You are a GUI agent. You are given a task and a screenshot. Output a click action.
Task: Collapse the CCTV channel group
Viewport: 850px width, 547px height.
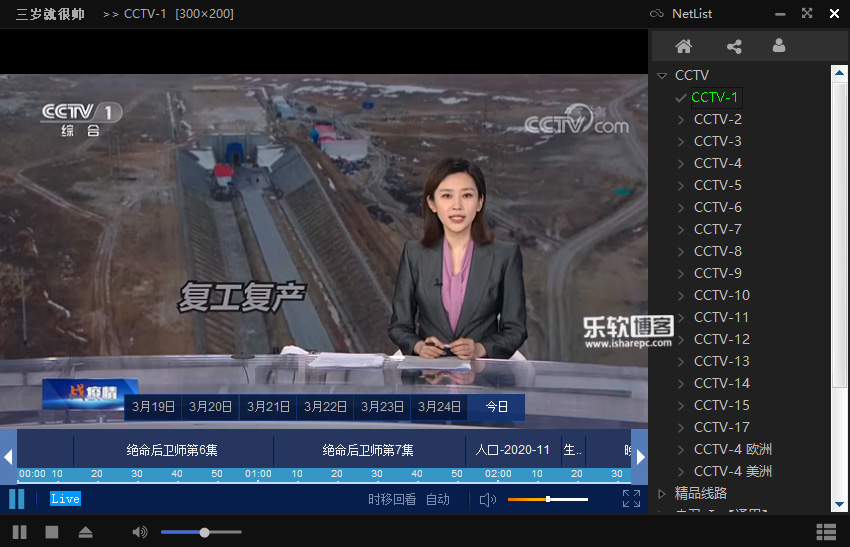coord(662,75)
